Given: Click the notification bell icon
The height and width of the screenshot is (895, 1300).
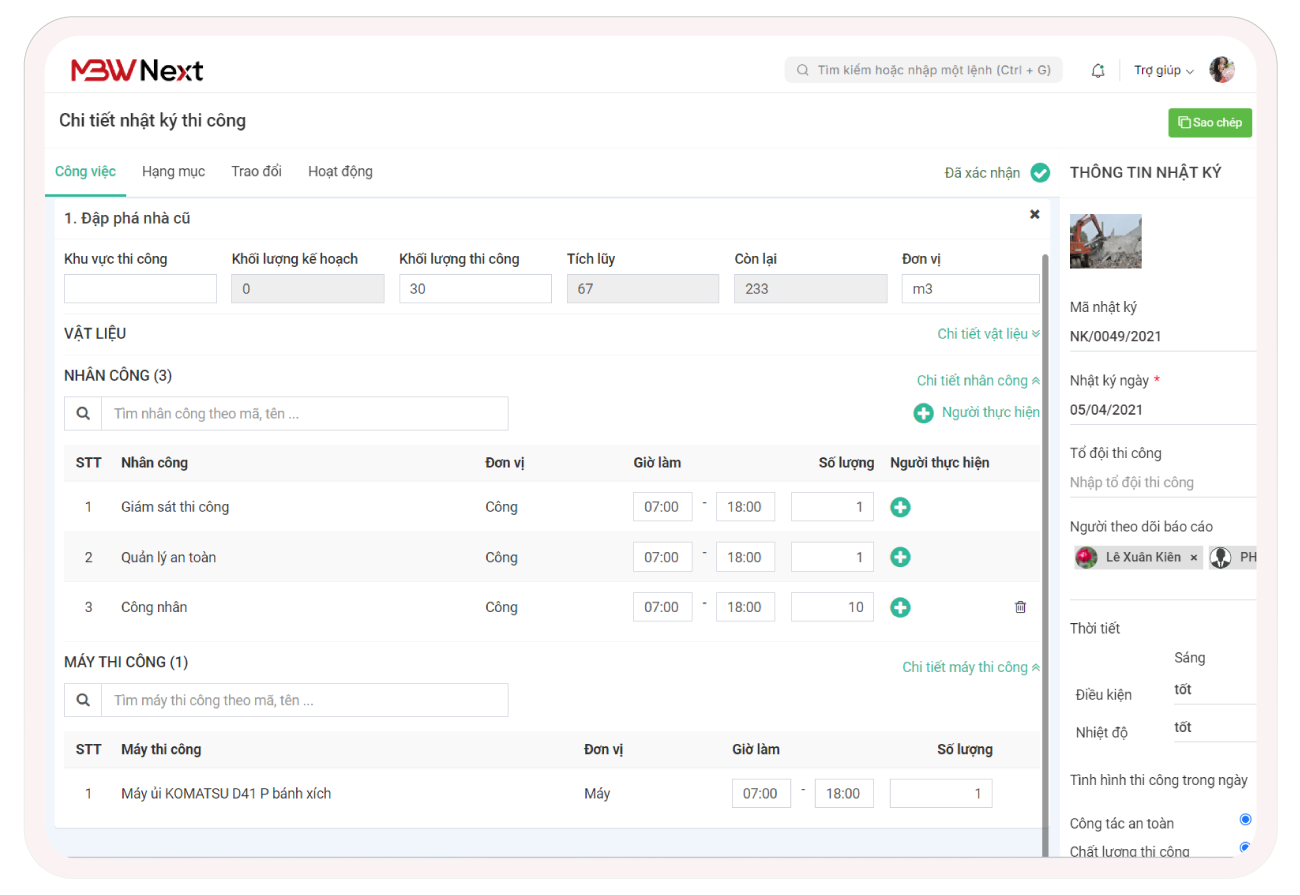Looking at the screenshot, I should click(x=1098, y=70).
